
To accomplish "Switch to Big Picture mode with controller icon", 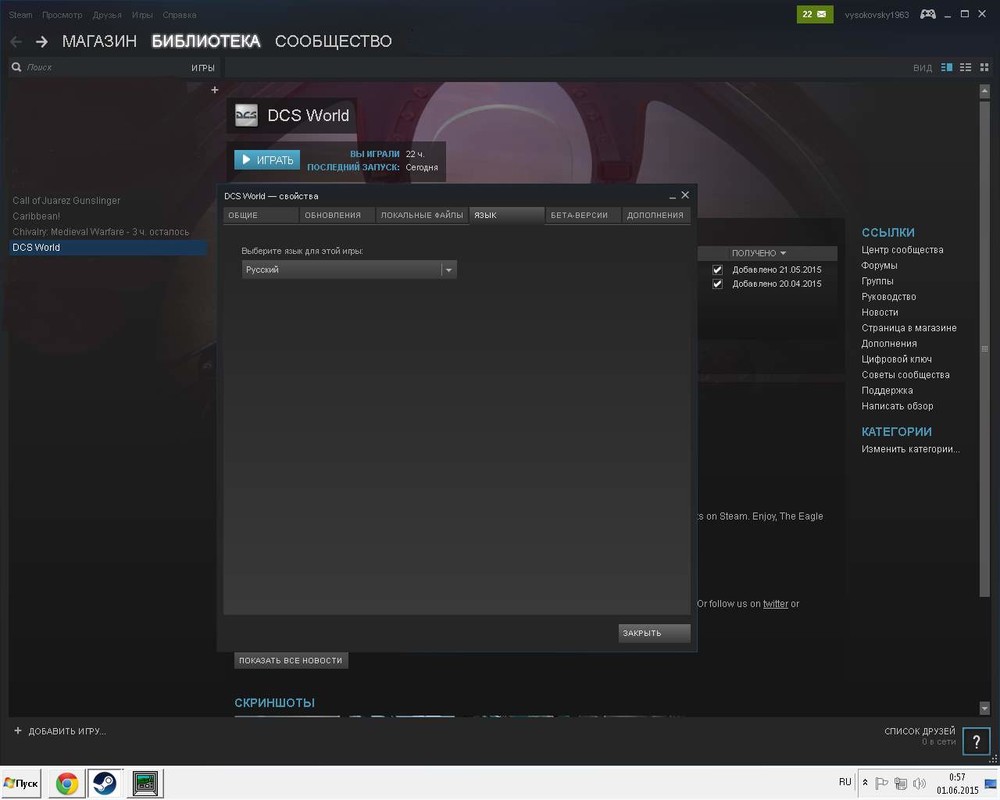I will coord(927,14).
